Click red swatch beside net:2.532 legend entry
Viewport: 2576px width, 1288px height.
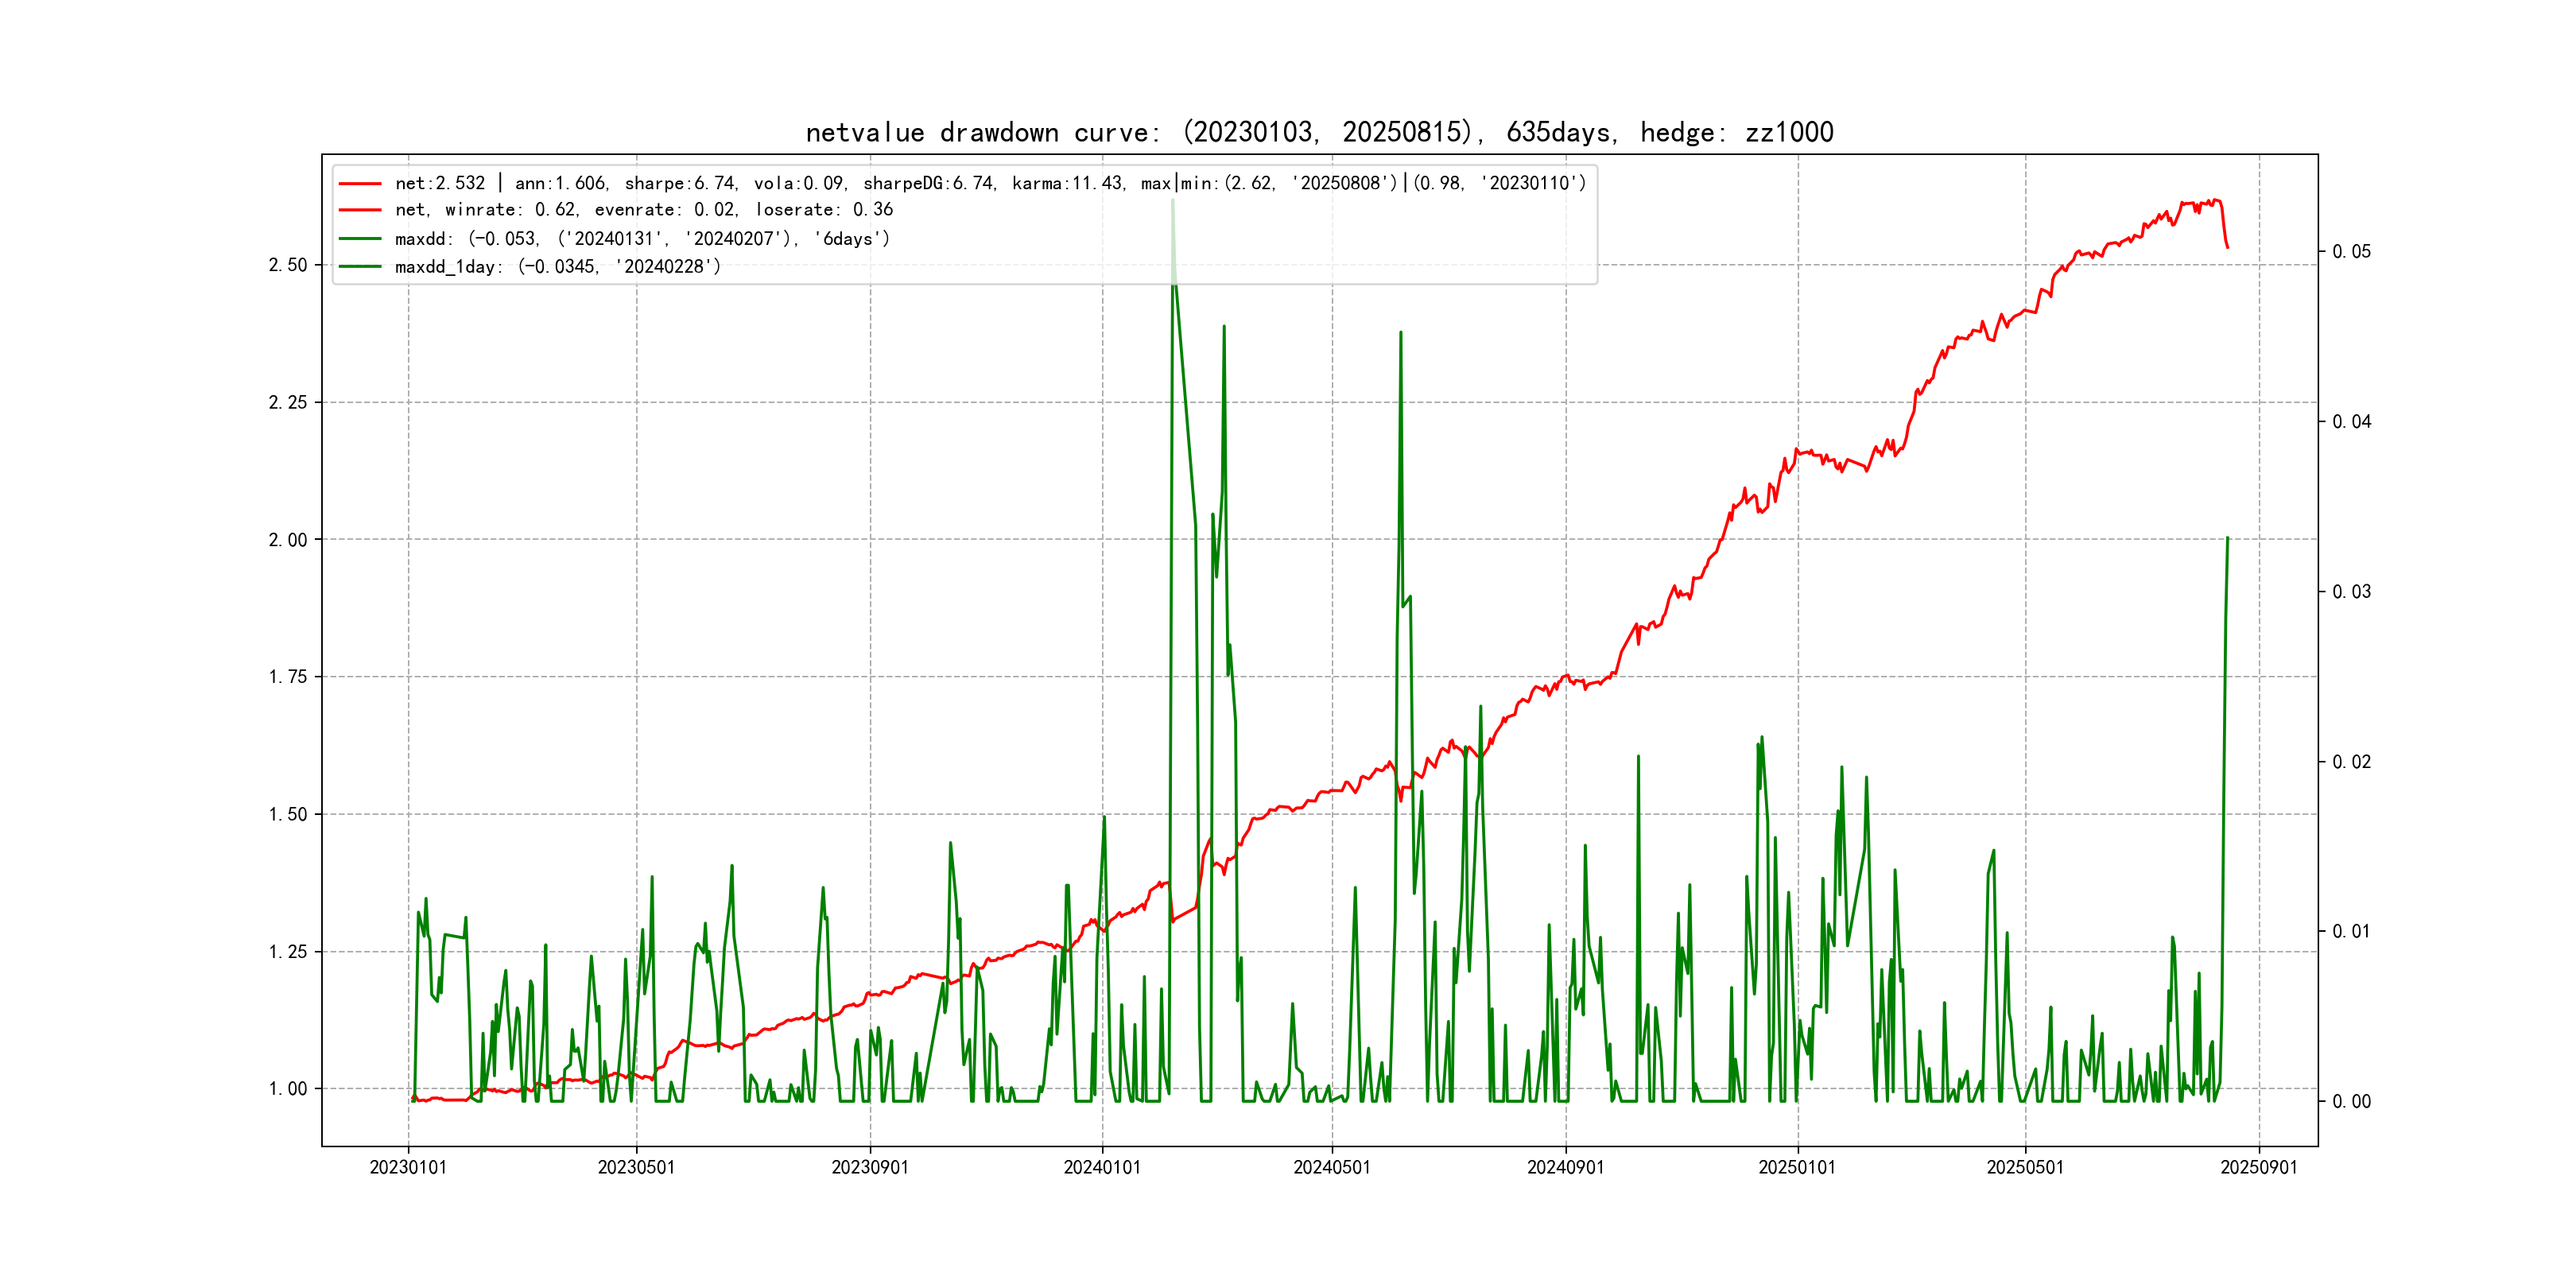360,184
